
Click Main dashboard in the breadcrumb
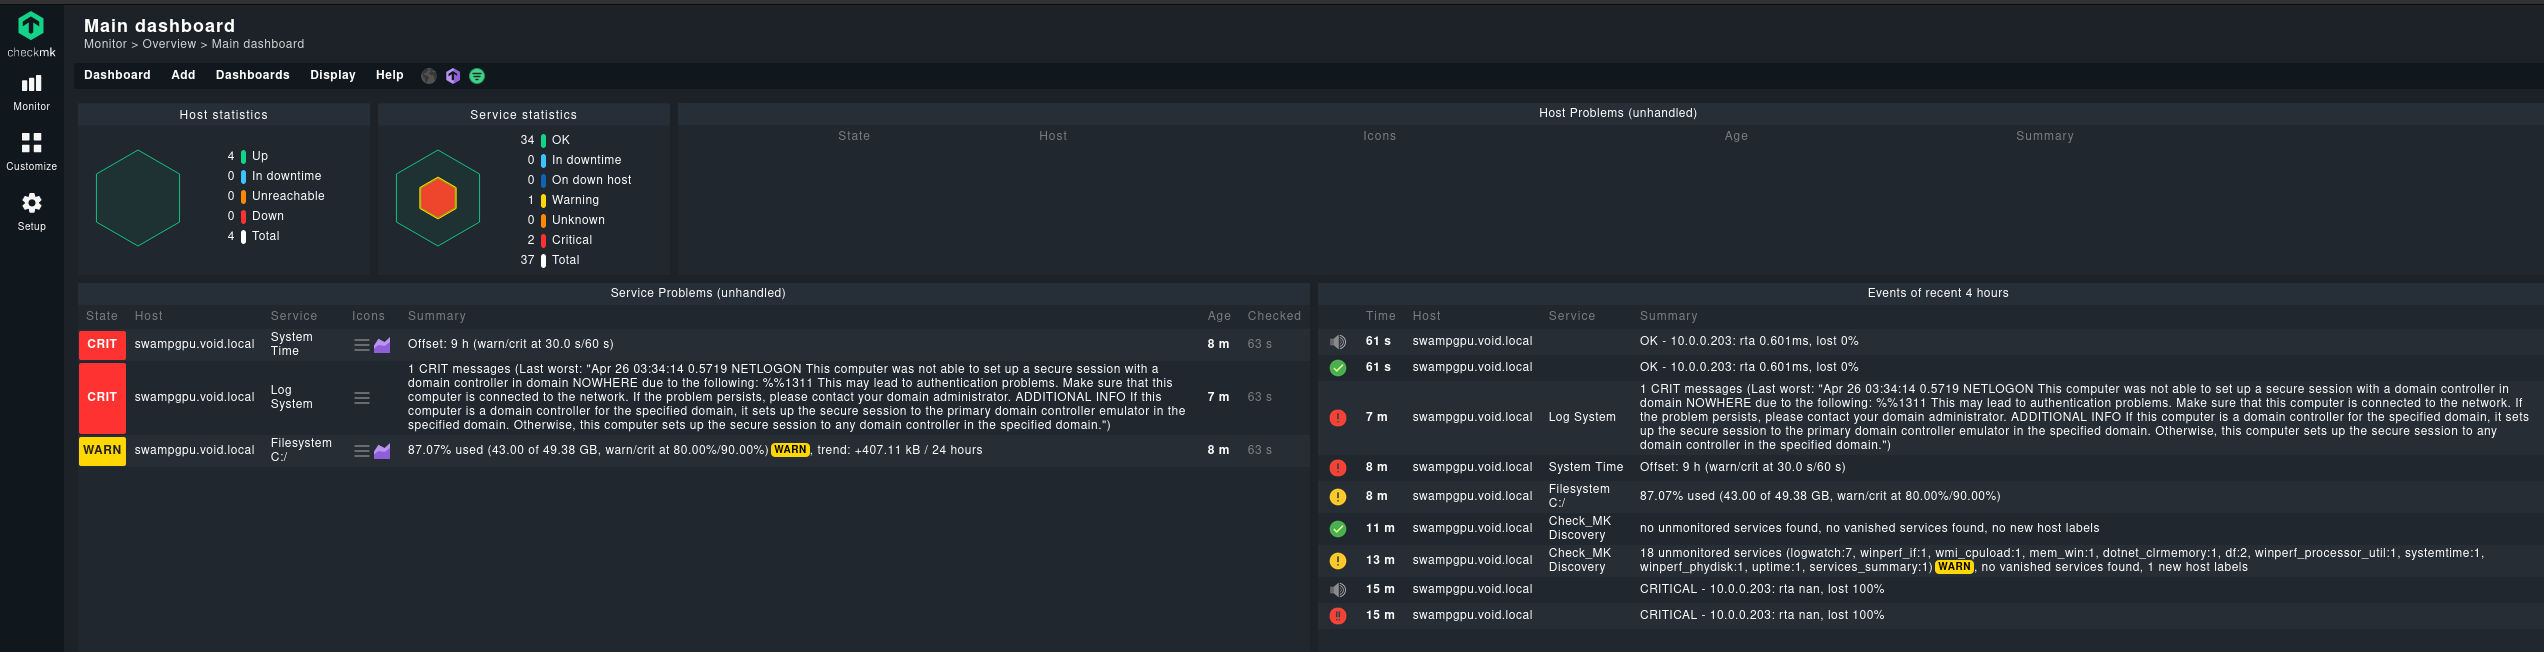pyautogui.click(x=258, y=44)
